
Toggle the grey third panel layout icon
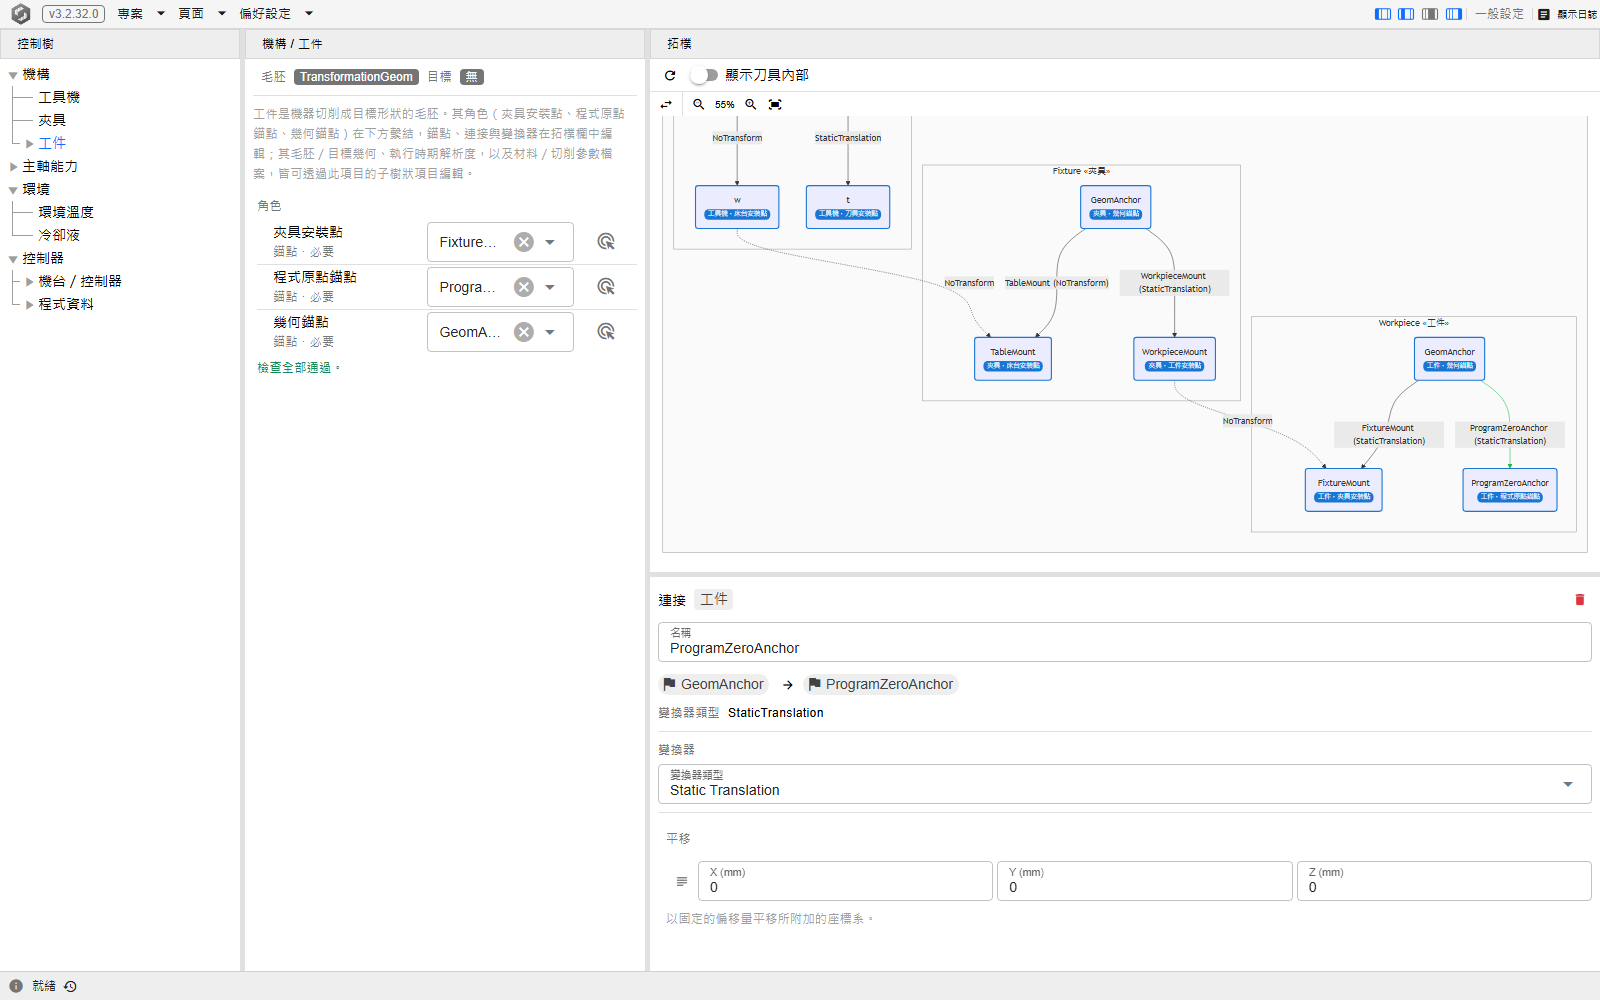1430,14
